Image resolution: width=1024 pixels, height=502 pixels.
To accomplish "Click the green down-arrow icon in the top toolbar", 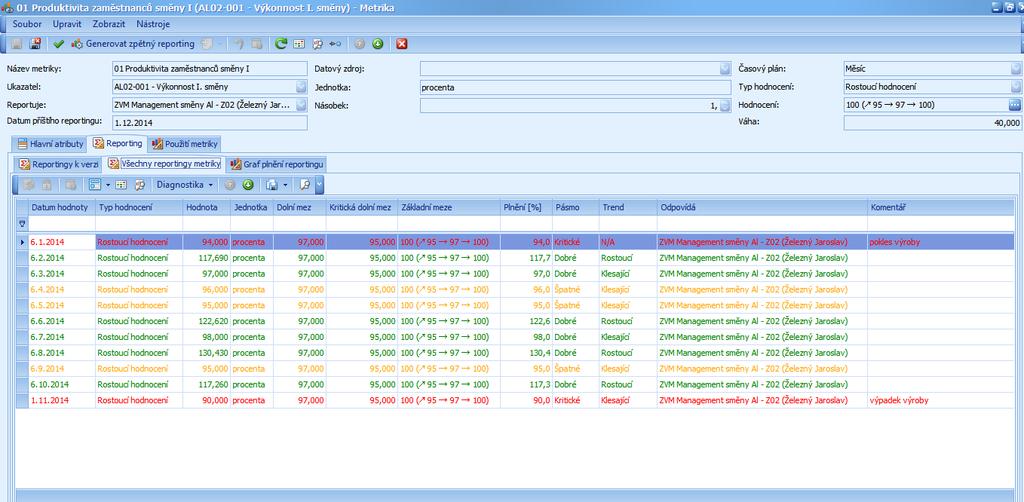I will (377, 44).
